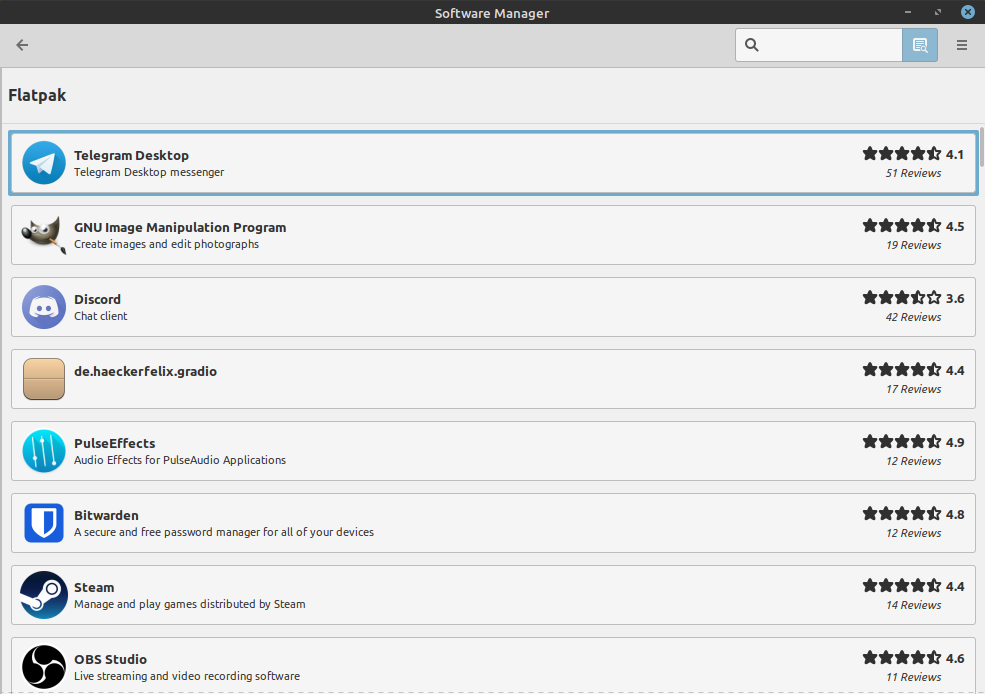
Task: Toggle search in descriptions button
Action: pyautogui.click(x=919, y=45)
